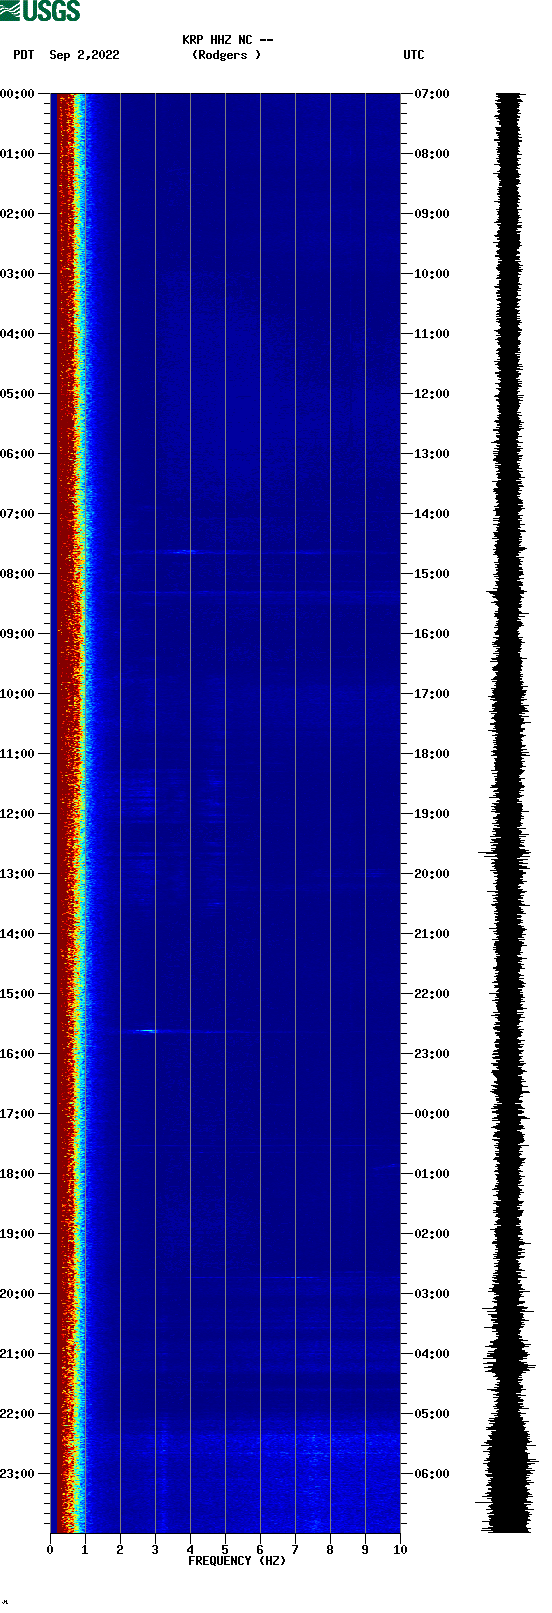Click the 08:00 UTC time label
552x1613 pixels.
[x=432, y=154]
